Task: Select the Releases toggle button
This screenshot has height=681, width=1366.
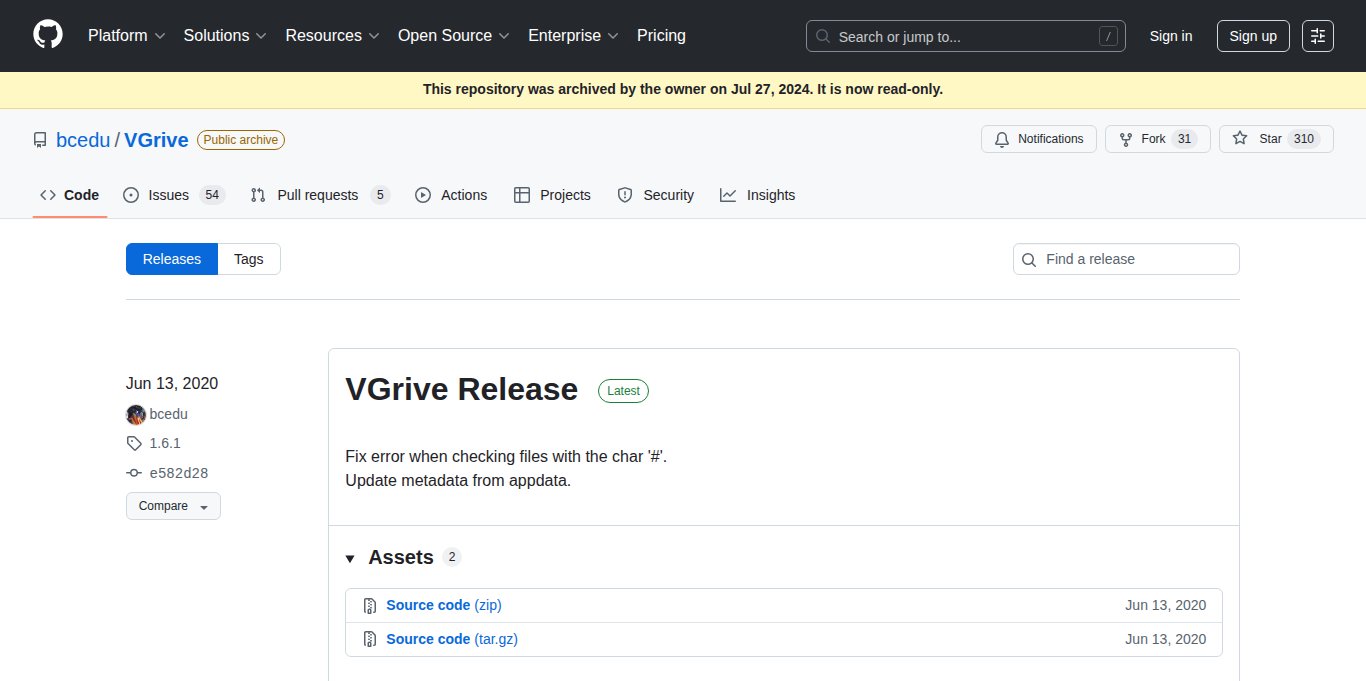Action: [172, 259]
